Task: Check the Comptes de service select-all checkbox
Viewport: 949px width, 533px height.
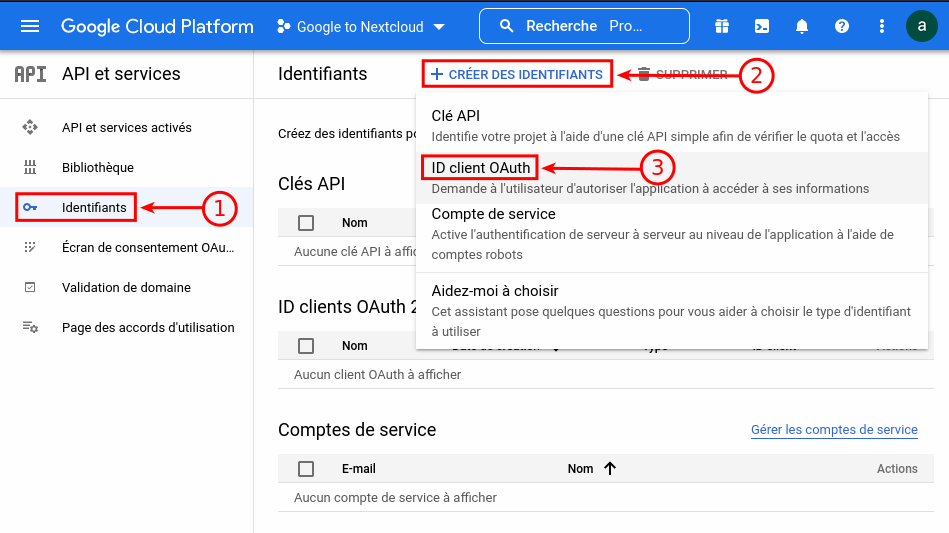Action: click(306, 469)
